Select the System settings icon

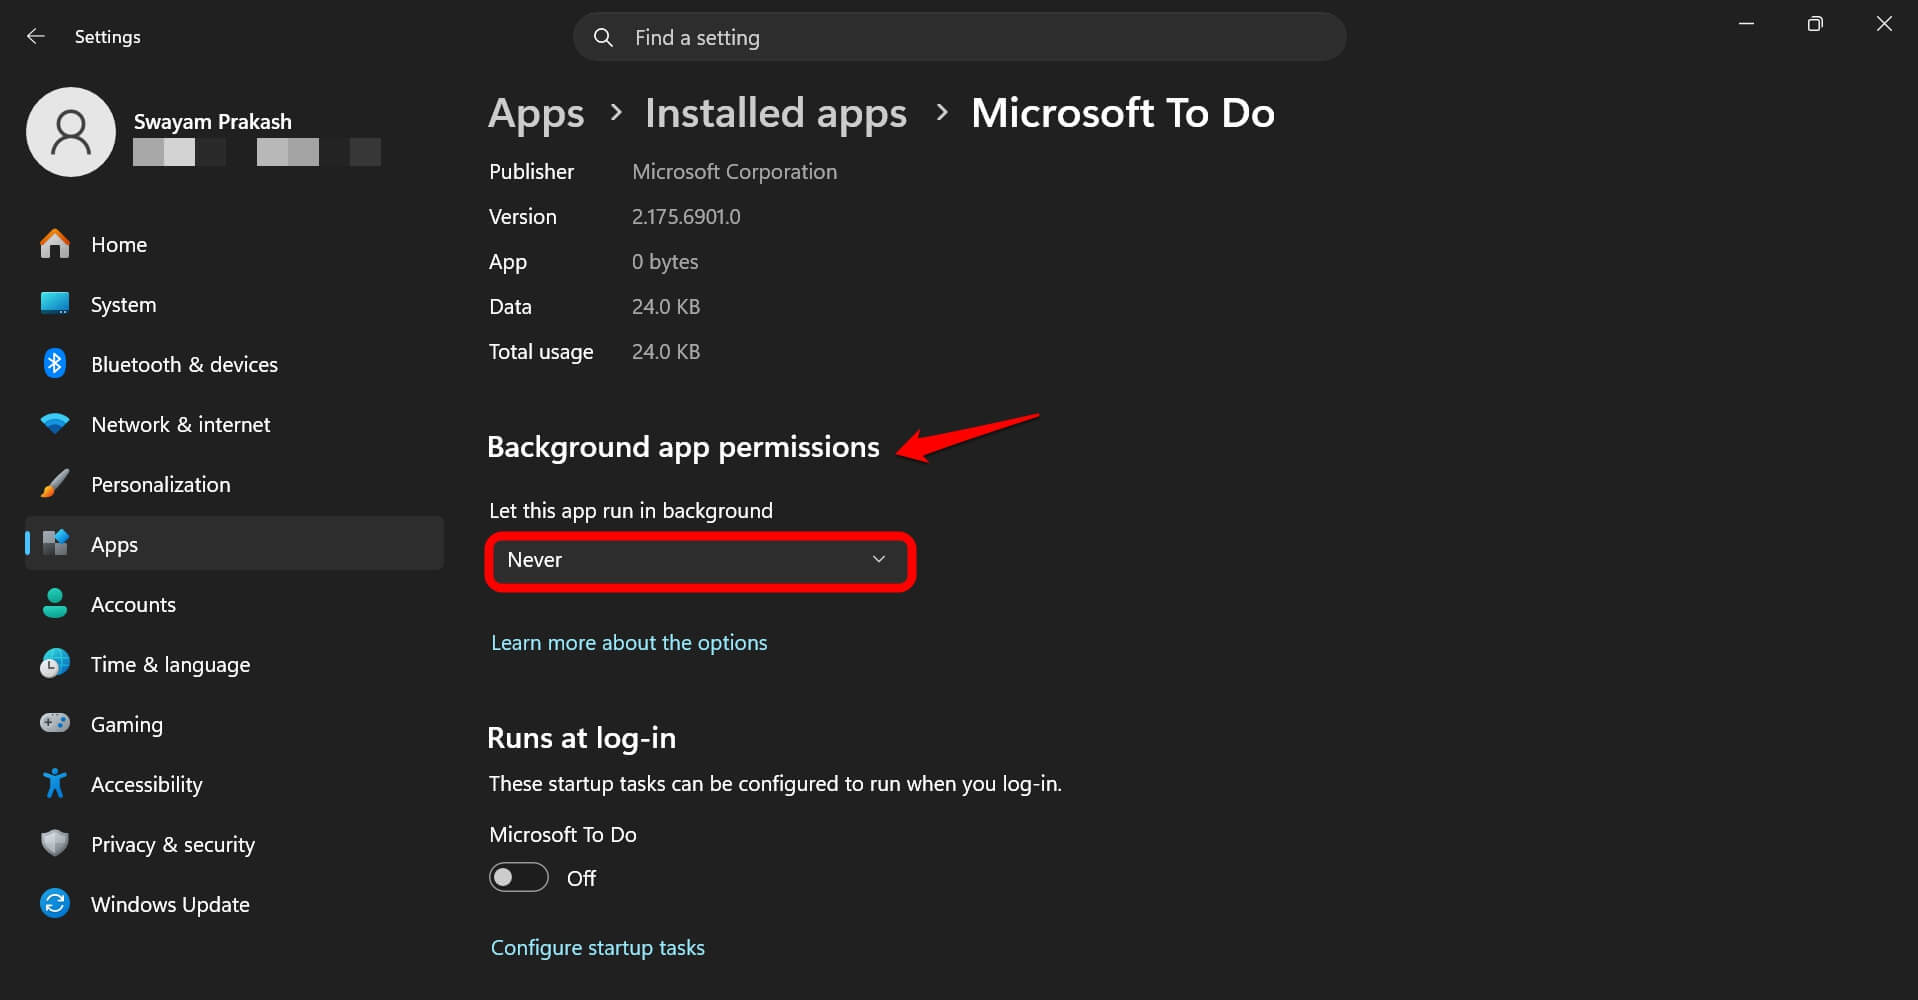[x=123, y=304]
